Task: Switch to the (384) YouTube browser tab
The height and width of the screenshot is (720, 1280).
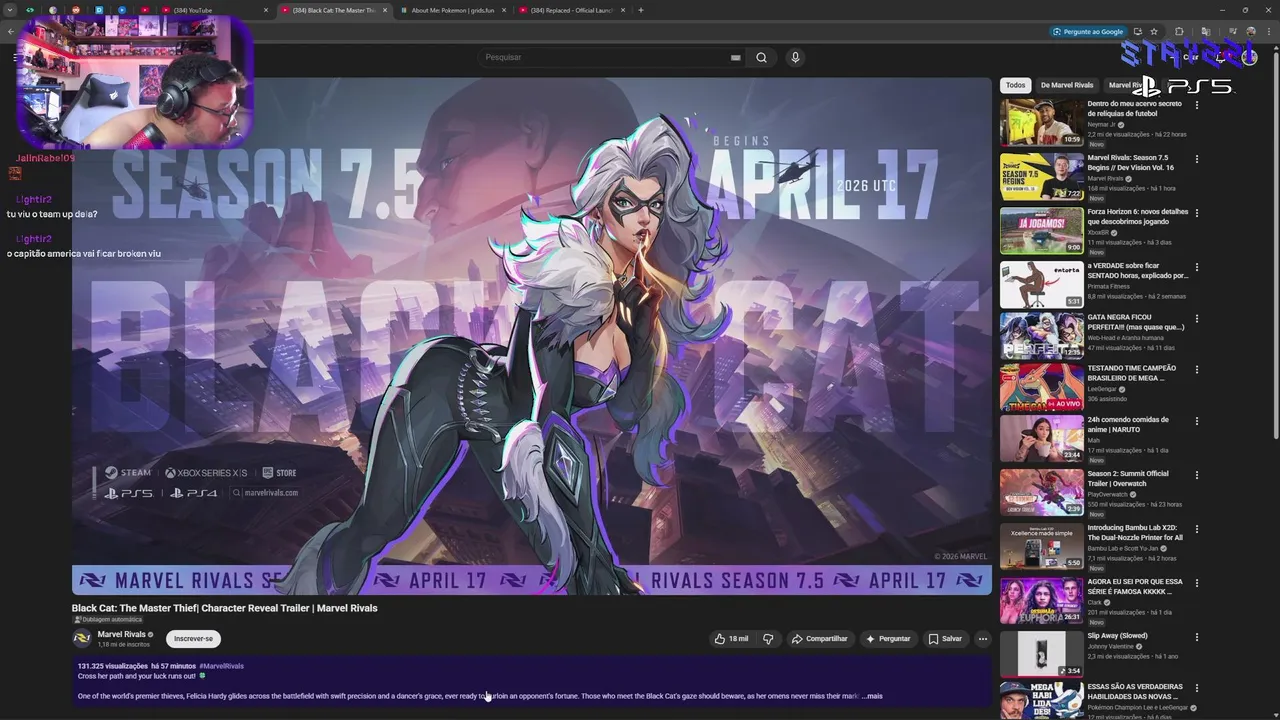Action: [214, 10]
